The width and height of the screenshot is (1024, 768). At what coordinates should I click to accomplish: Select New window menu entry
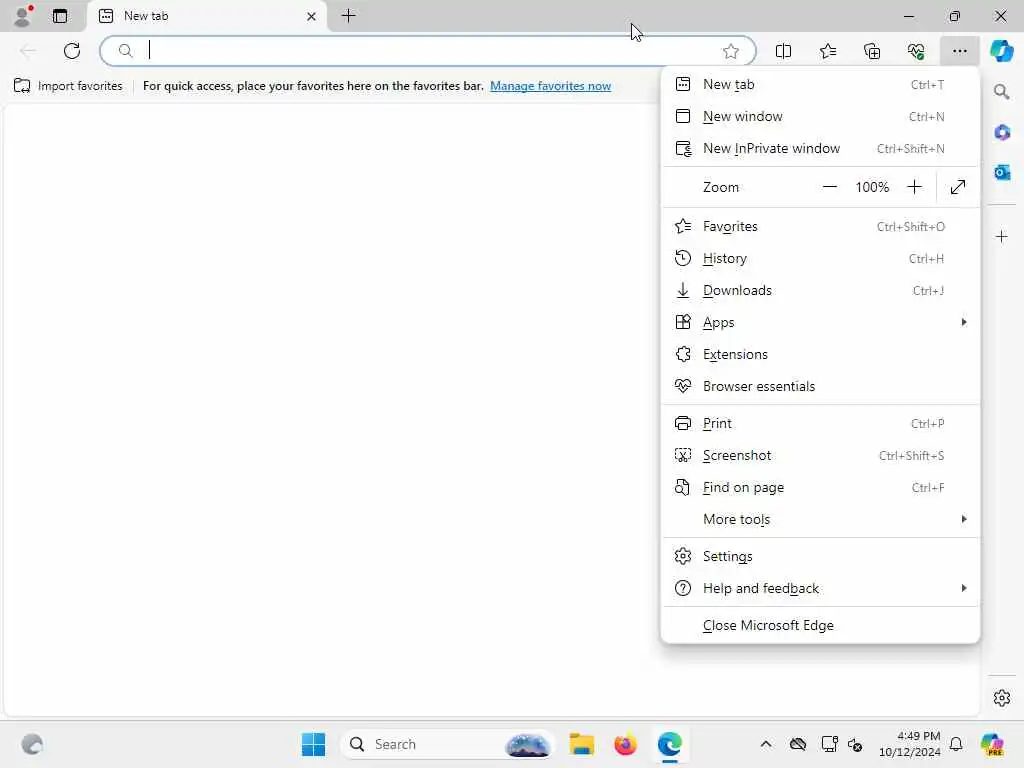[821, 116]
